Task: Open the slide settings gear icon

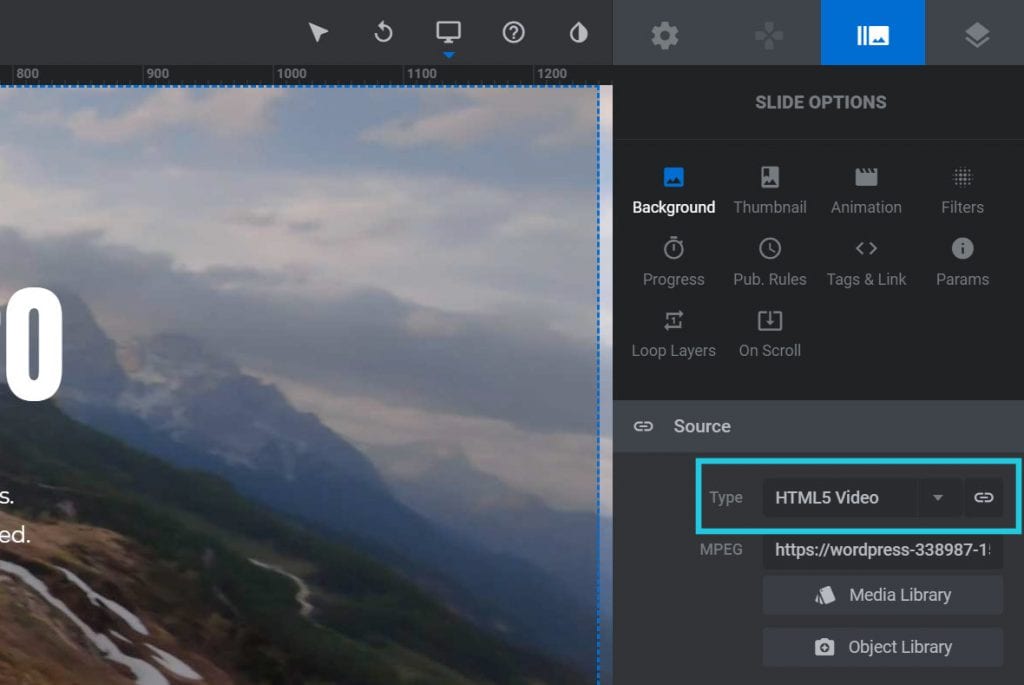Action: 667,32
